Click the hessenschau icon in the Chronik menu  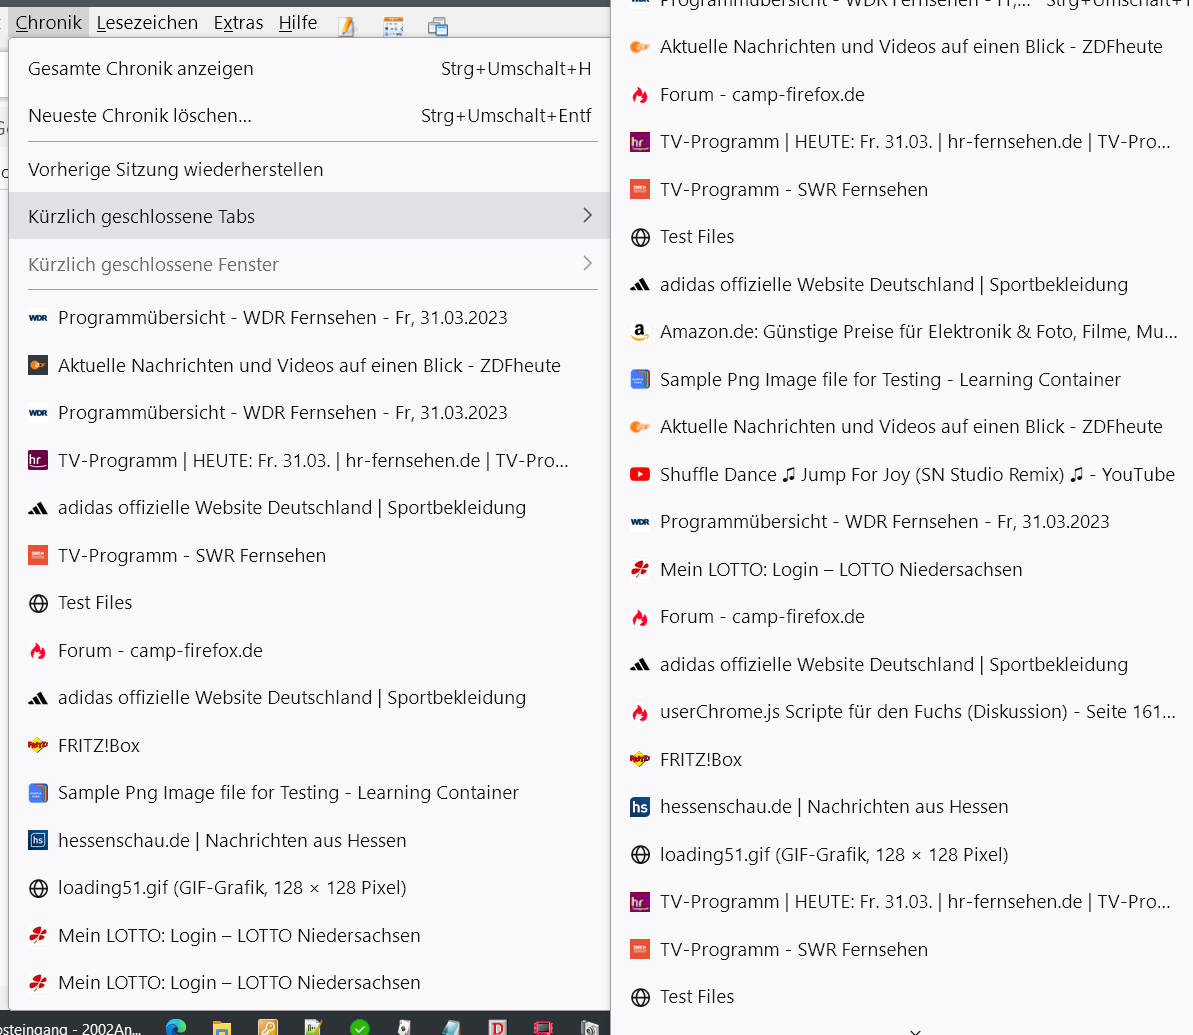coord(38,840)
